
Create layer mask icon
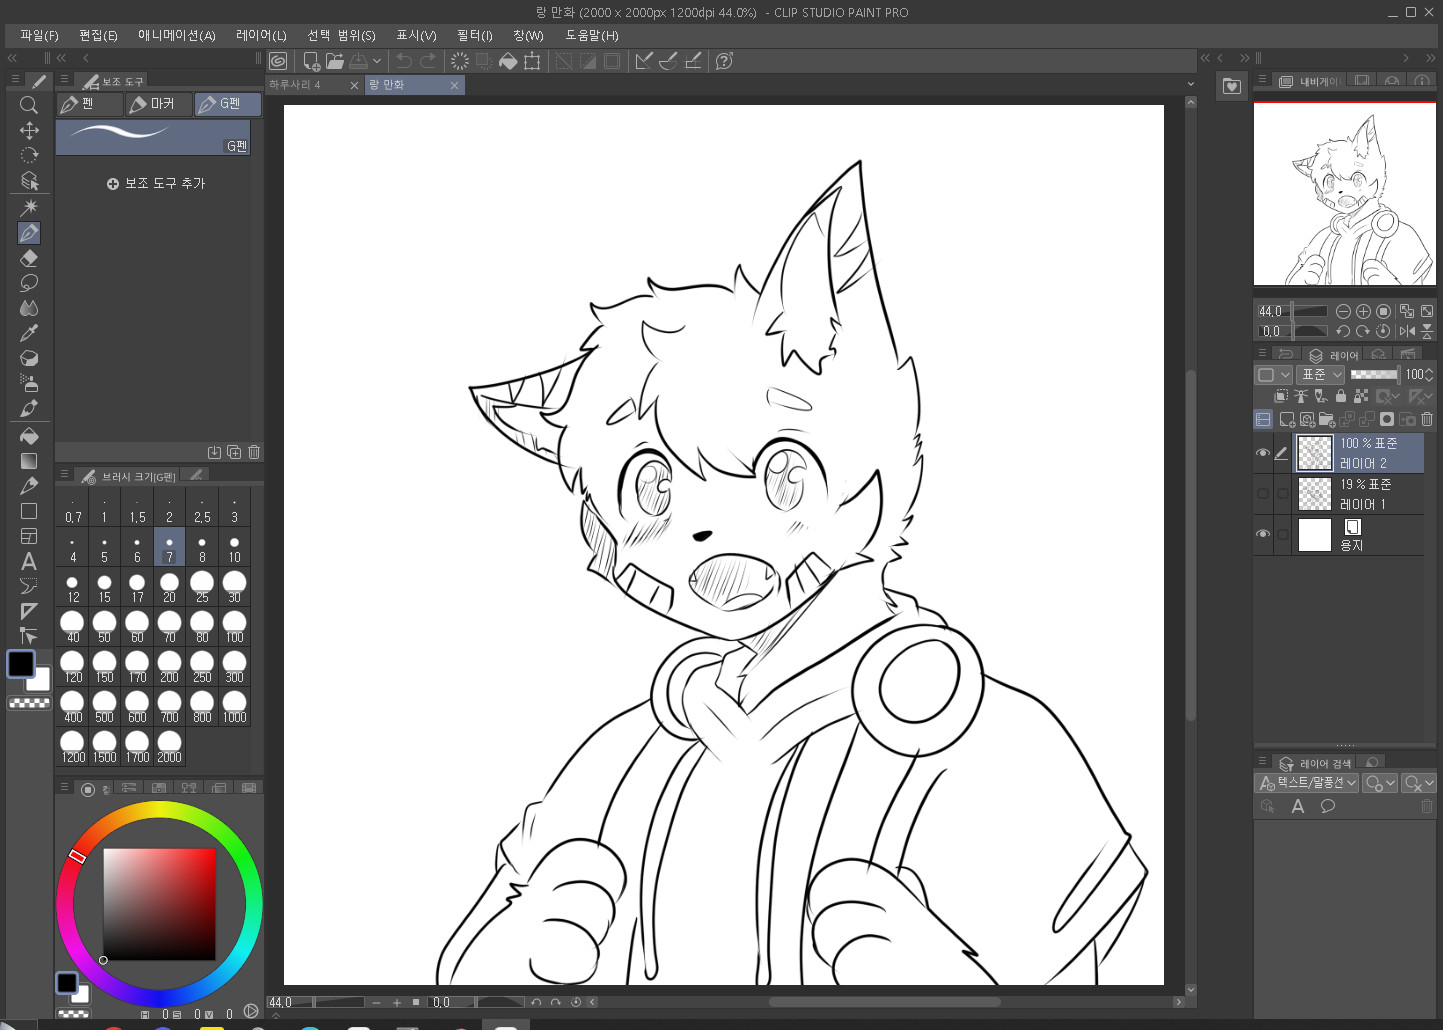(x=1387, y=419)
